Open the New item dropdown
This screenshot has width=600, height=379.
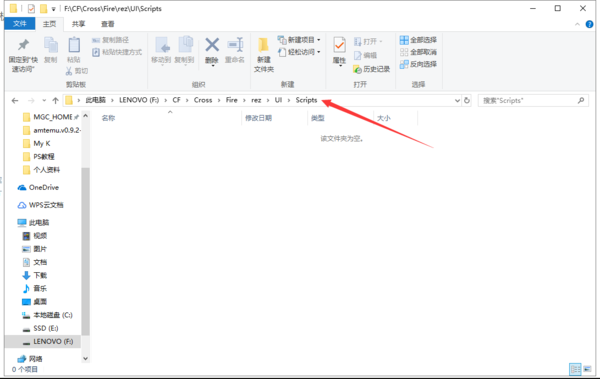point(299,40)
